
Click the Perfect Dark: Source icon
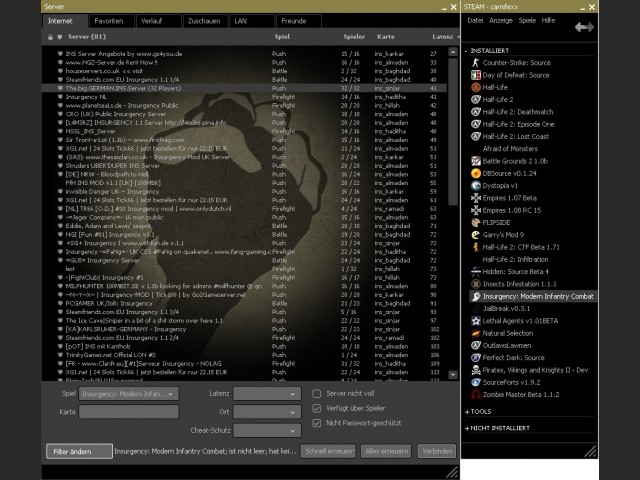click(476, 358)
